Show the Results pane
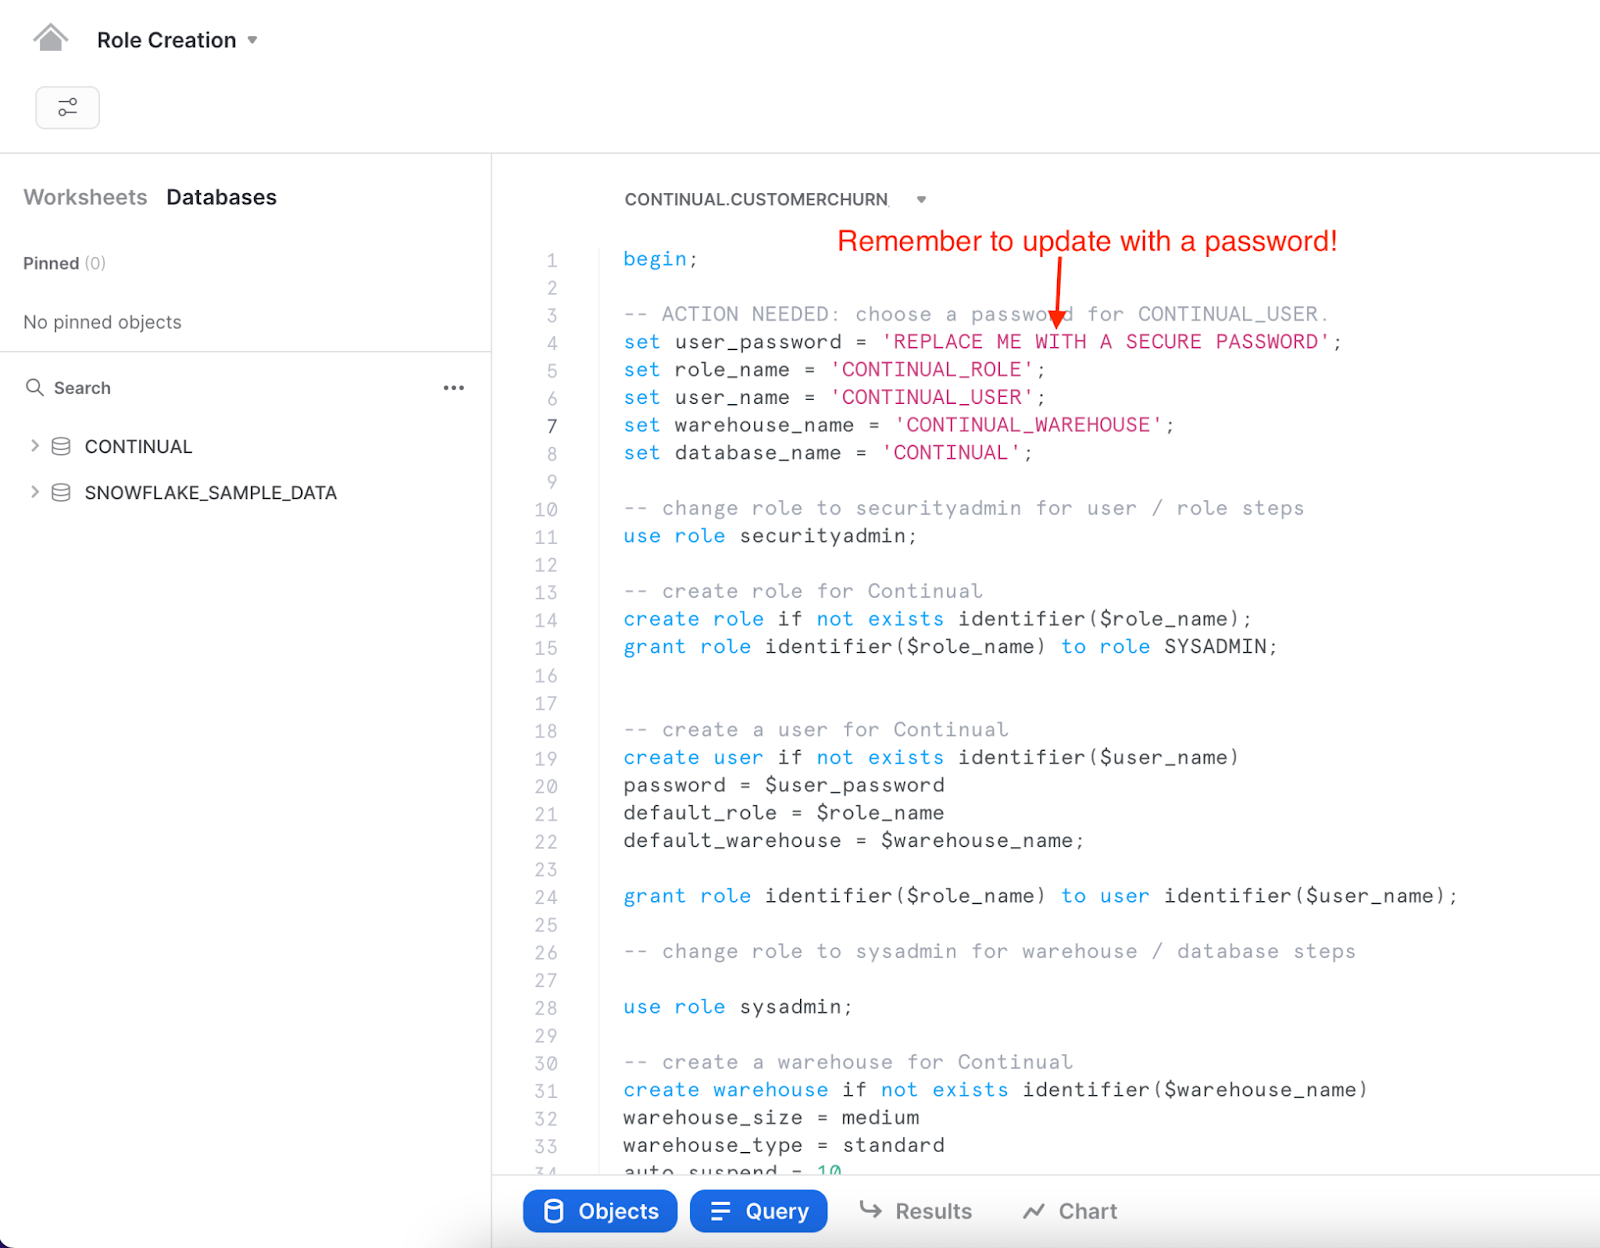This screenshot has height=1248, width=1600. 932,1211
